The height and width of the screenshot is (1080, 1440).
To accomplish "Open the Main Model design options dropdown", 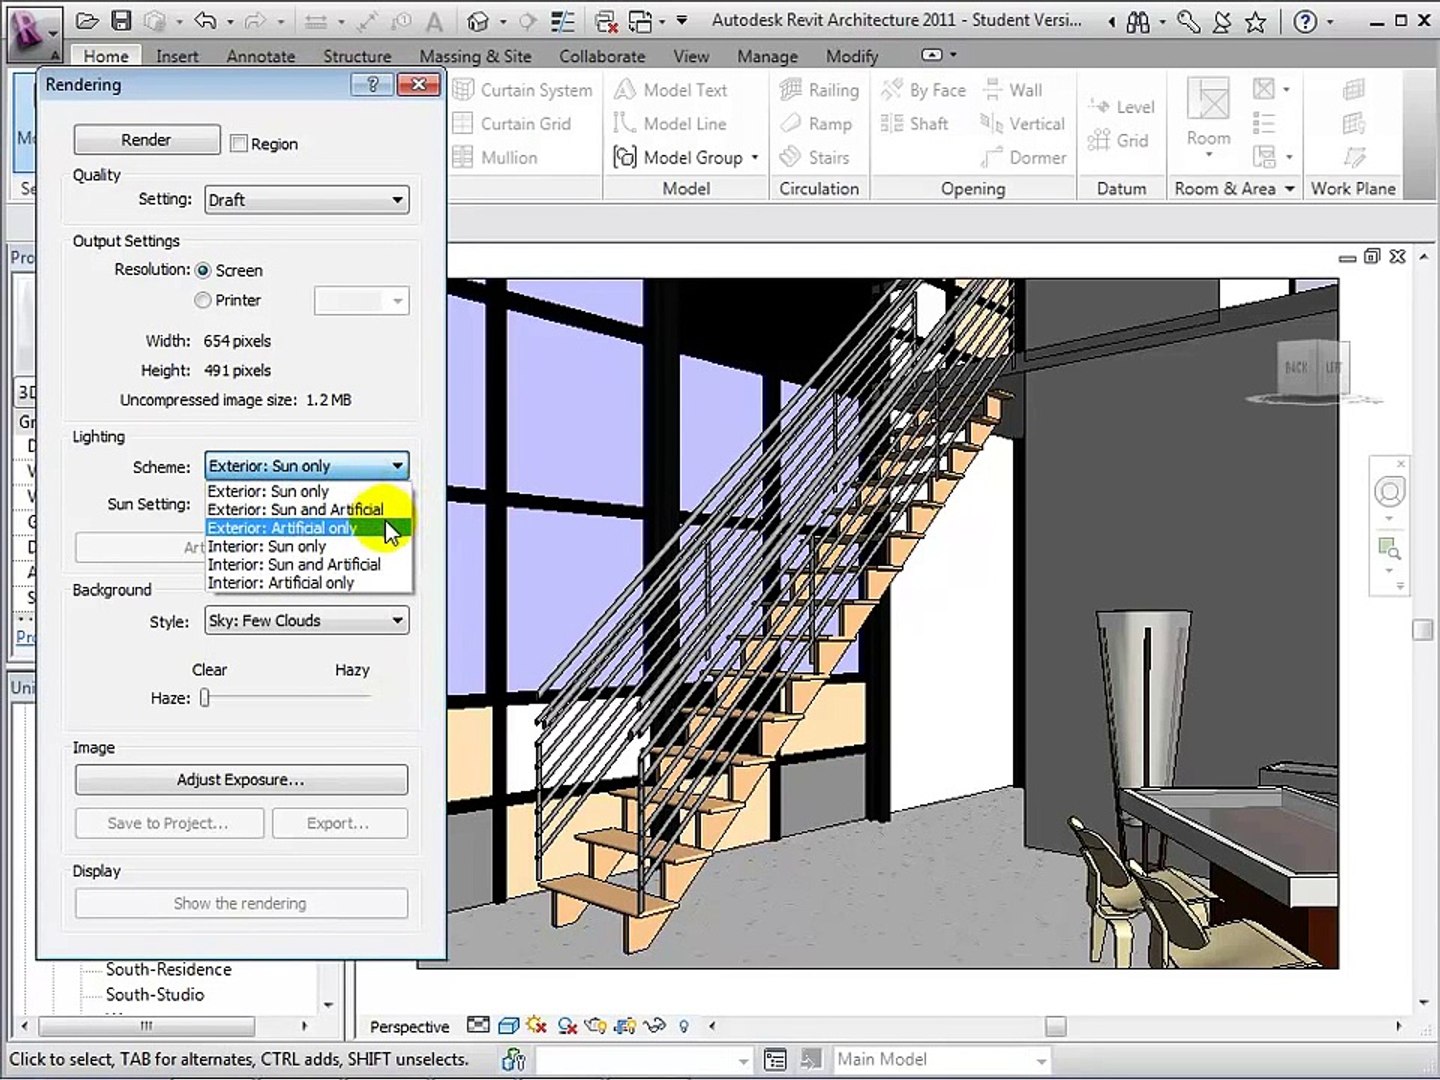I will coord(941,1059).
